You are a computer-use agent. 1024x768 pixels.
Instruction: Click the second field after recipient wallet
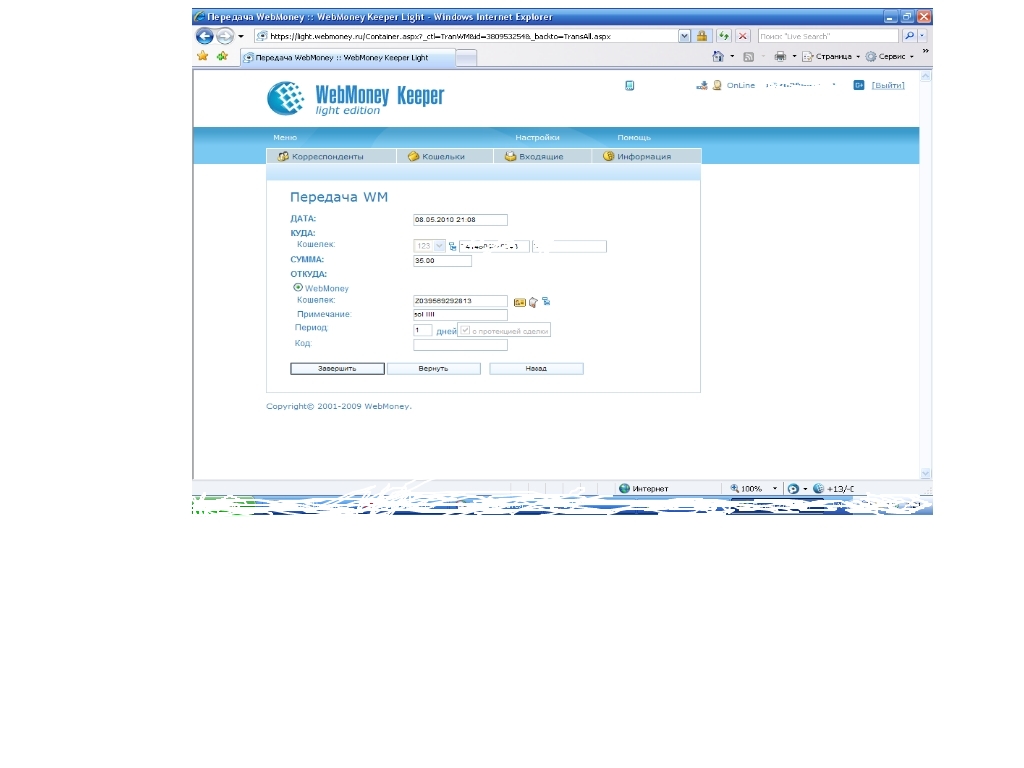click(569, 246)
